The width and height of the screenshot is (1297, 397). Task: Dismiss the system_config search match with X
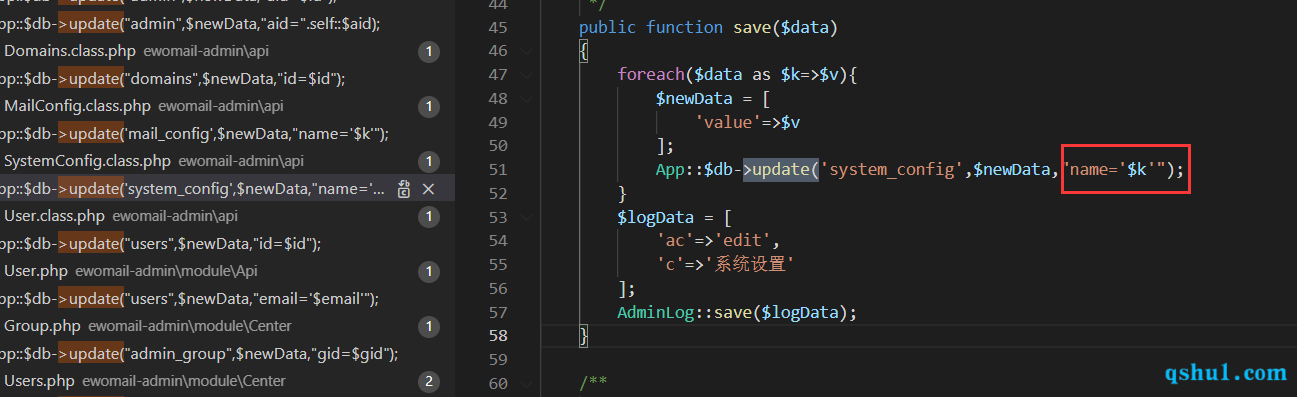coord(428,189)
